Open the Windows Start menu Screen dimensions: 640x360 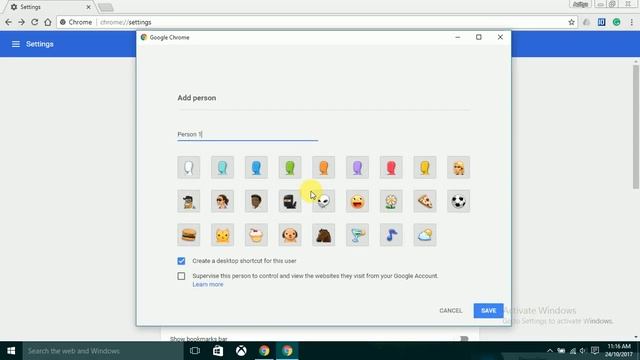pos(11,351)
